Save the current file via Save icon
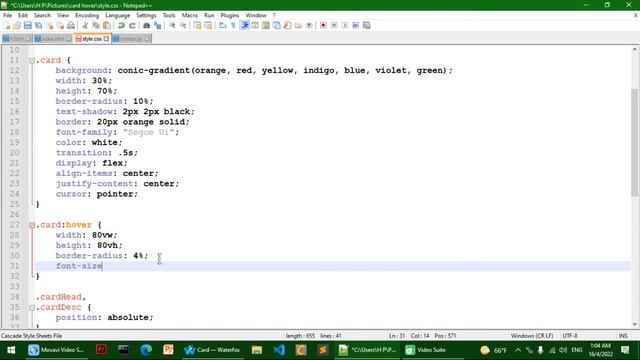The height and width of the screenshot is (360, 640). tap(27, 25)
